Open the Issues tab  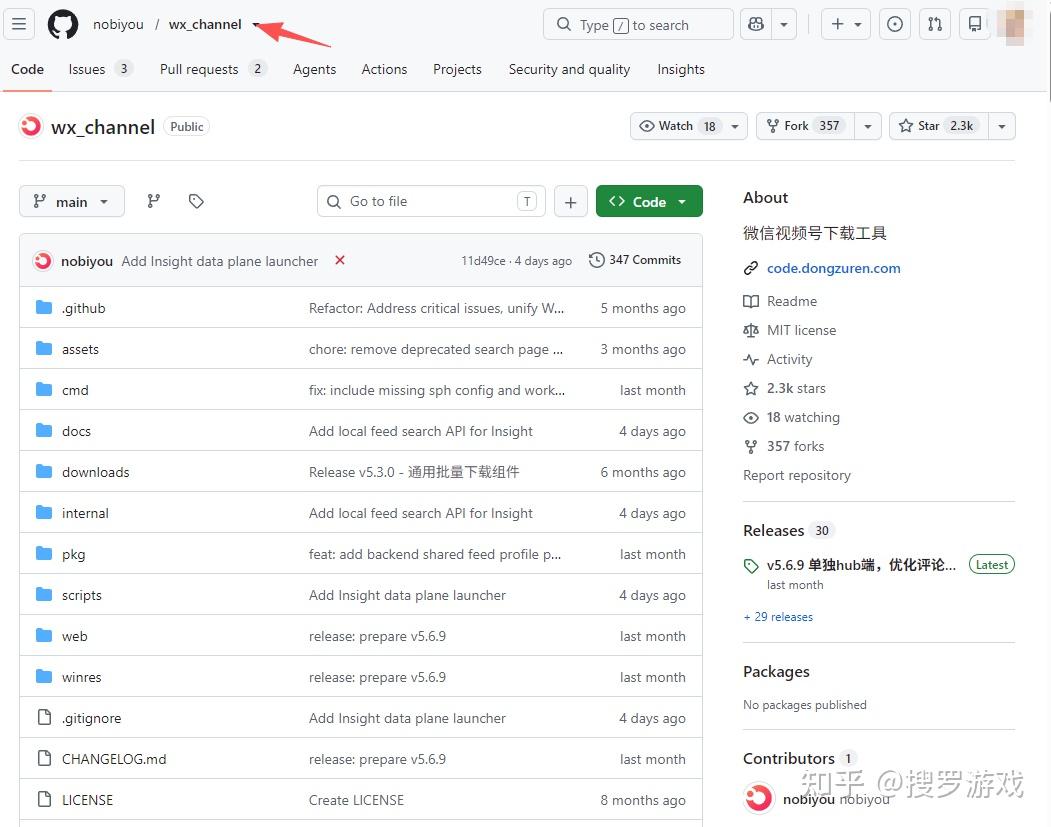[x=100, y=69]
